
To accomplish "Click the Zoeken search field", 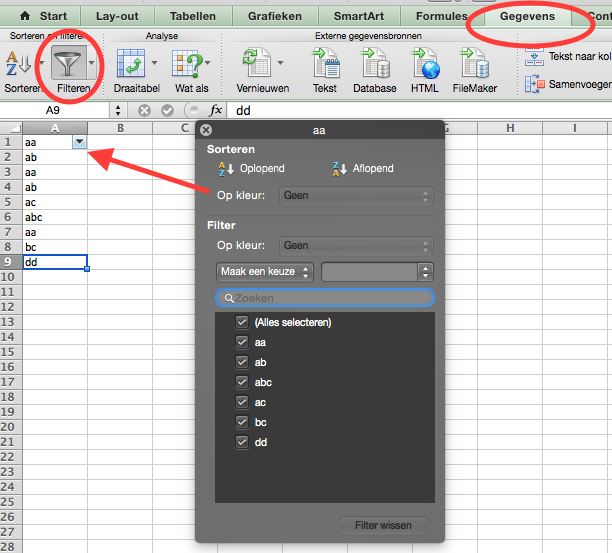I will [325, 299].
